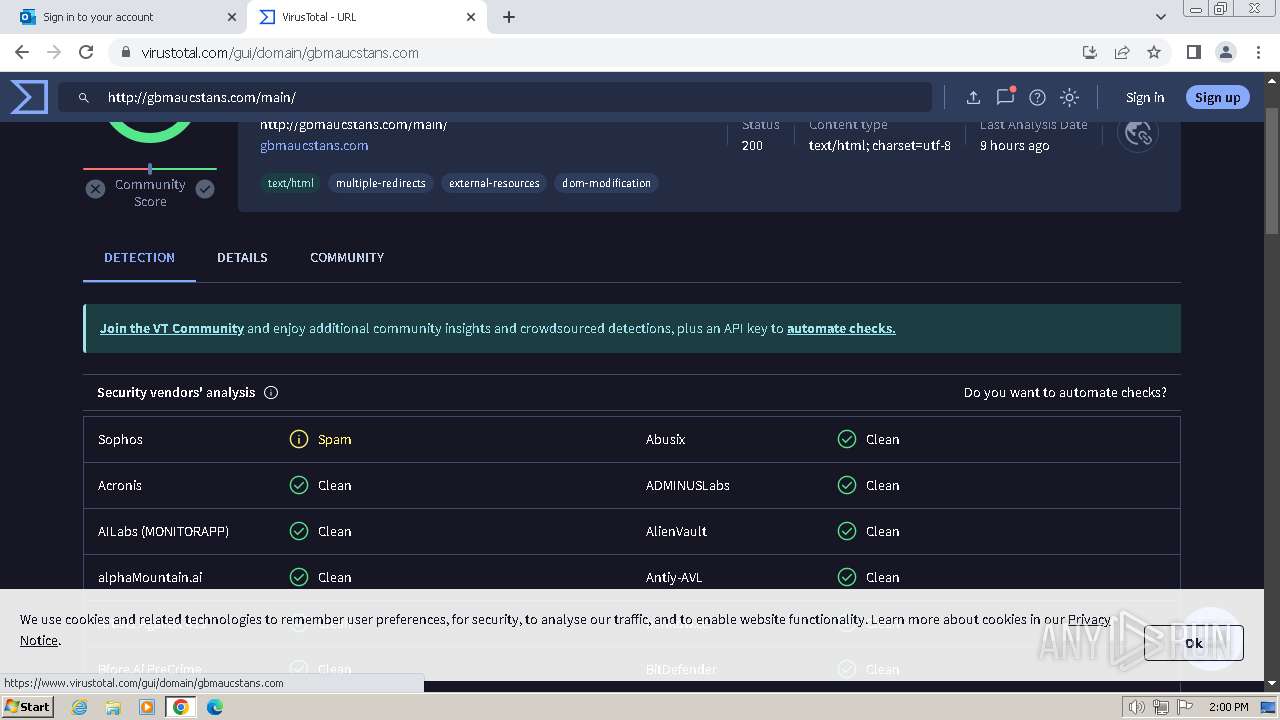Viewport: 1280px width, 720px height.
Task: Click the dom-modification tag
Action: pos(606,183)
